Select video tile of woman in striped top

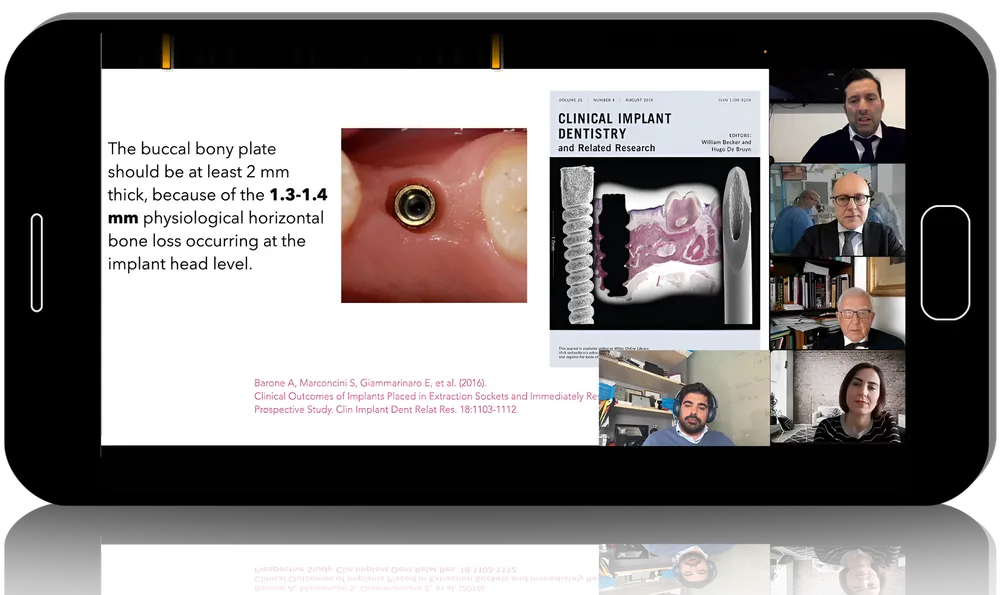(837, 396)
